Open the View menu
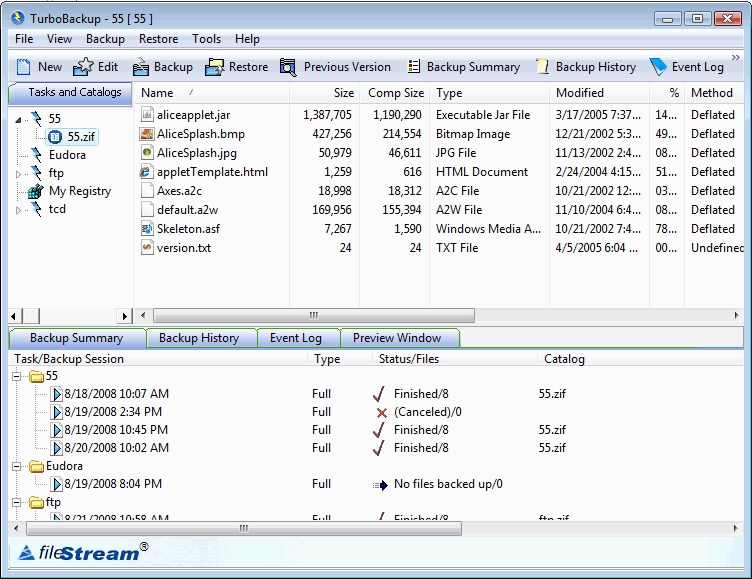 tap(59, 39)
